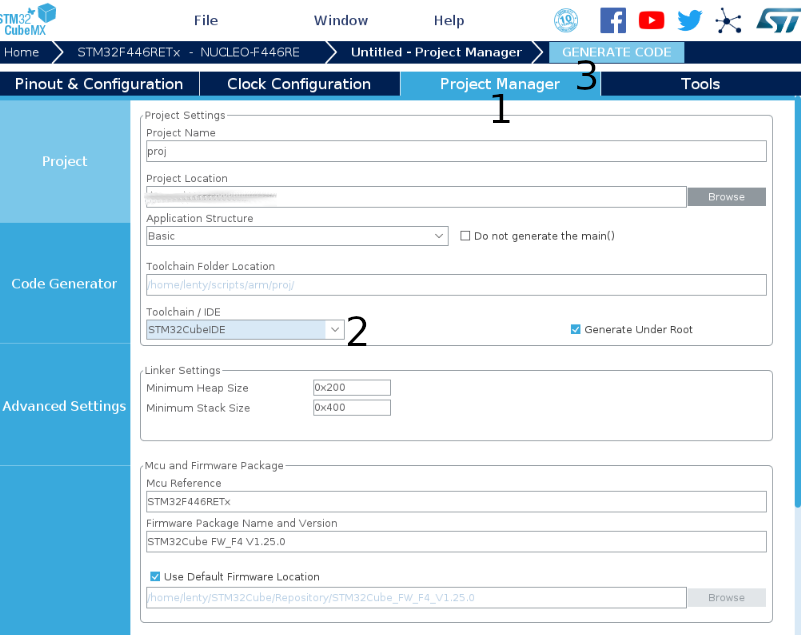Viewport: 801px width, 635px height.
Task: Click Untitled - Project Manager breadcrumb
Action: [436, 52]
